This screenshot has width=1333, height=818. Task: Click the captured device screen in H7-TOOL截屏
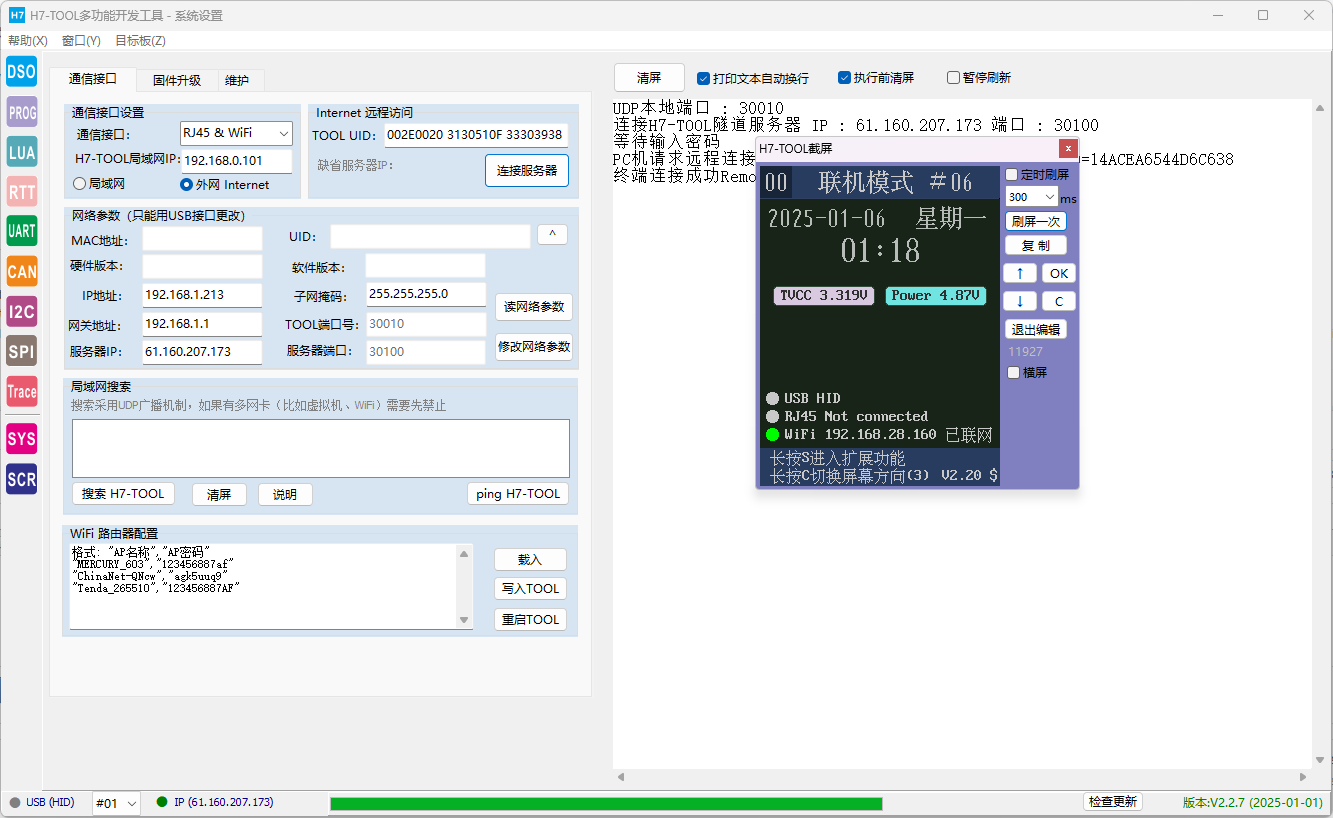click(879, 326)
